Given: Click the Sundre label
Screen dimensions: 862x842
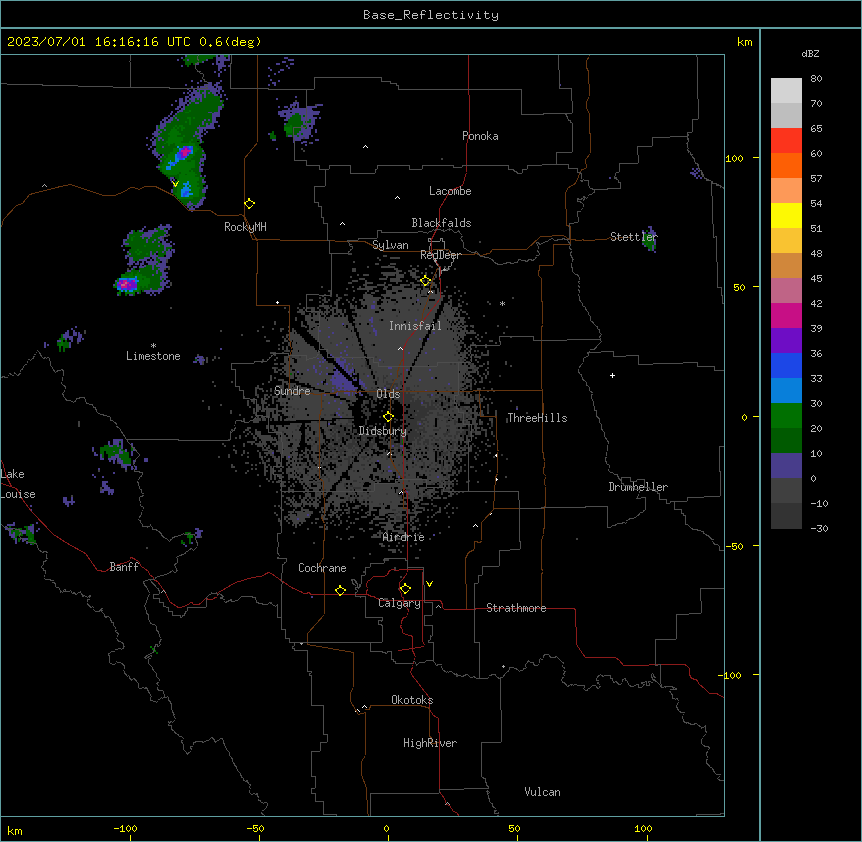Looking at the screenshot, I should pos(292,391).
